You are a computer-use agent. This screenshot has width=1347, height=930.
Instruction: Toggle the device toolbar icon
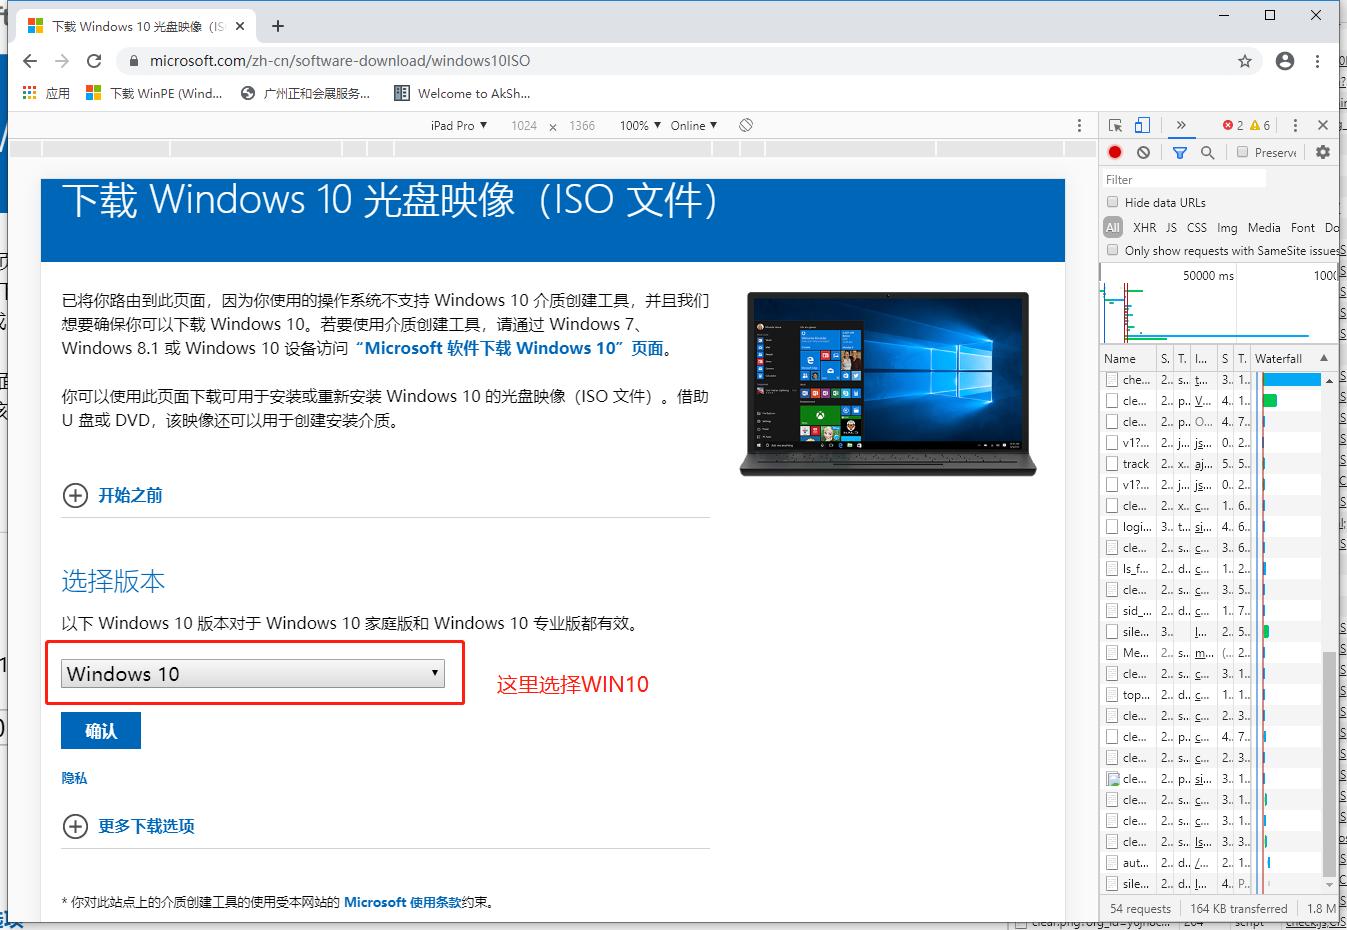tap(1143, 126)
